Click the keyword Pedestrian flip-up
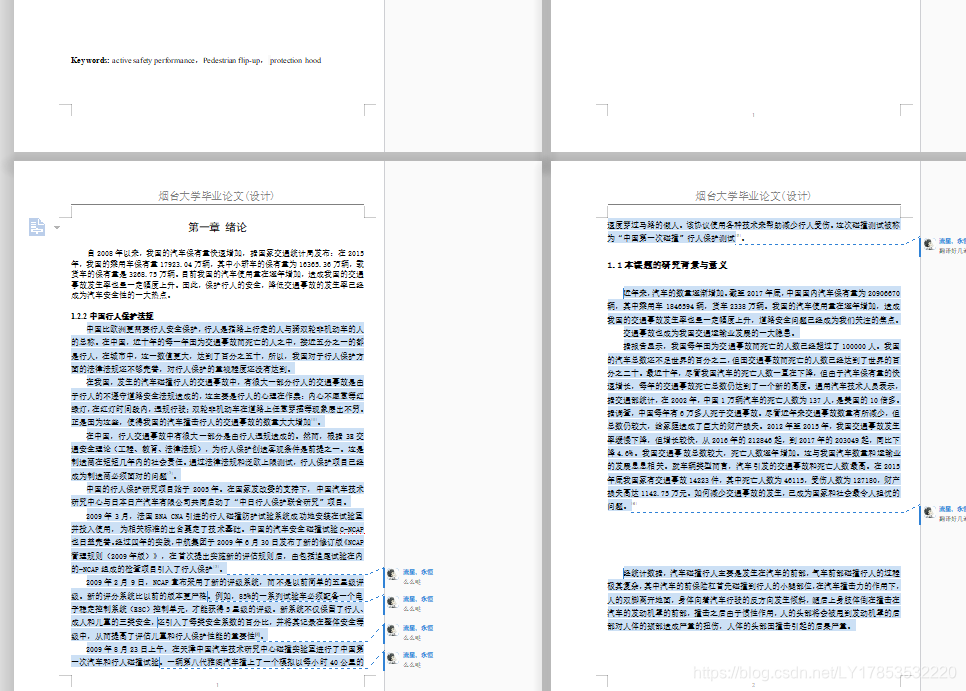This screenshot has width=966, height=691. tap(231, 60)
